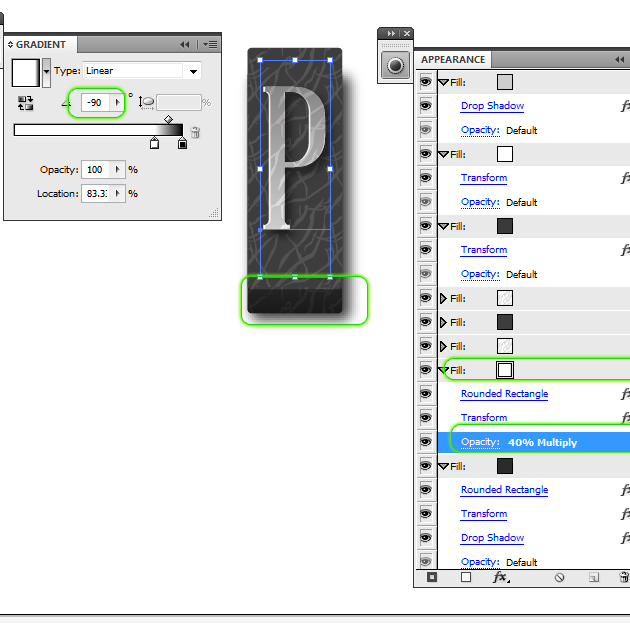Select the GRADIENT panel tab
The image size is (630, 623).
41,45
